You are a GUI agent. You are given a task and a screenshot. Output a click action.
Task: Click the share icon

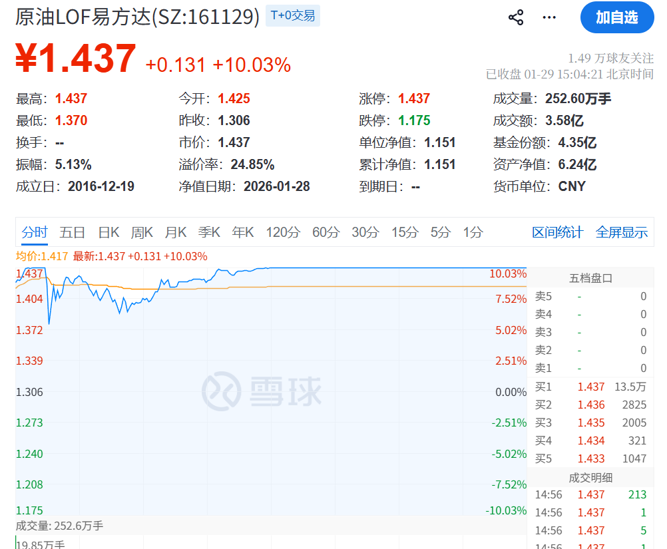(516, 17)
